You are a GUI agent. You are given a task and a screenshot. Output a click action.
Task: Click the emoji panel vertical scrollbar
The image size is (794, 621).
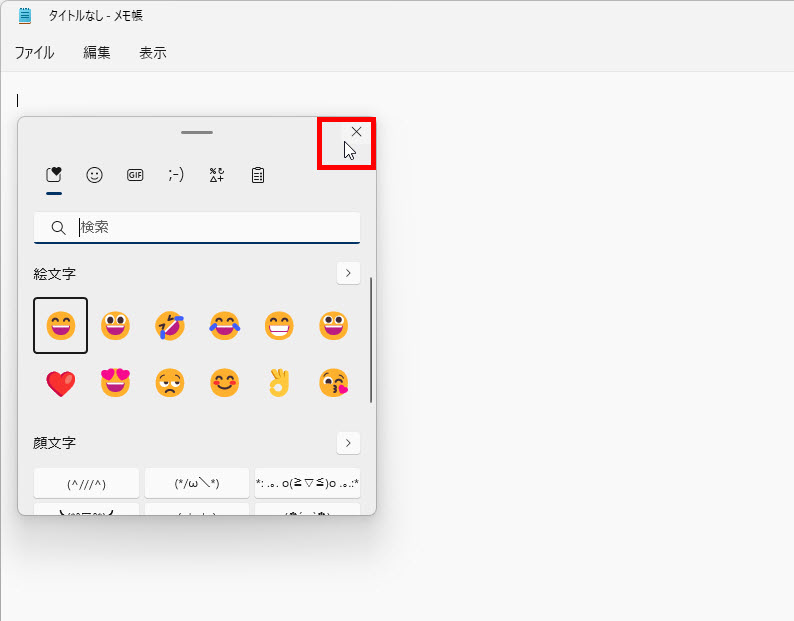371,340
